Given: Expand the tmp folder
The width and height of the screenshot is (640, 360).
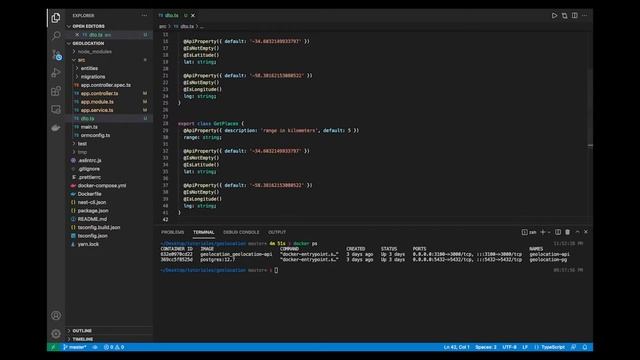Looking at the screenshot, I should click(x=82, y=152).
